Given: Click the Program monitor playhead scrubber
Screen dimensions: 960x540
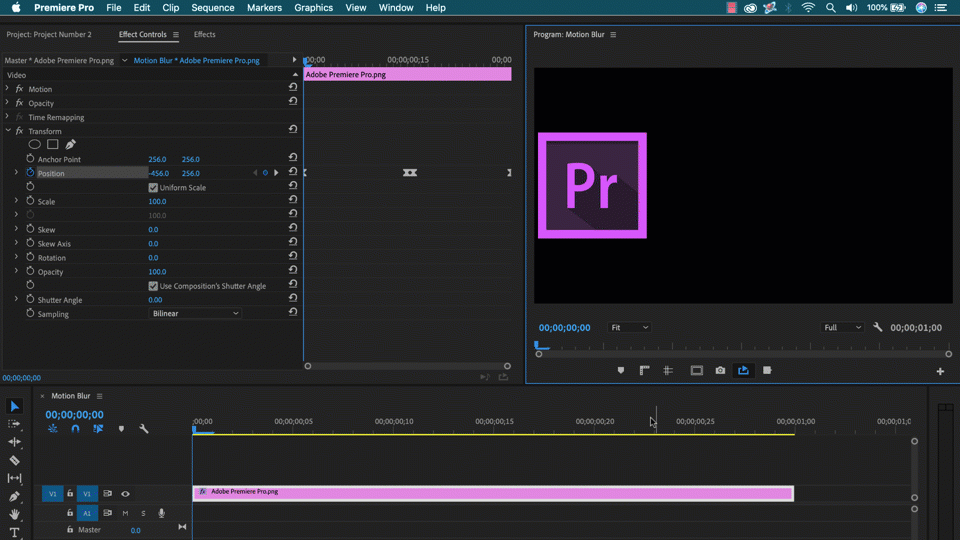Looking at the screenshot, I should (x=539, y=346).
